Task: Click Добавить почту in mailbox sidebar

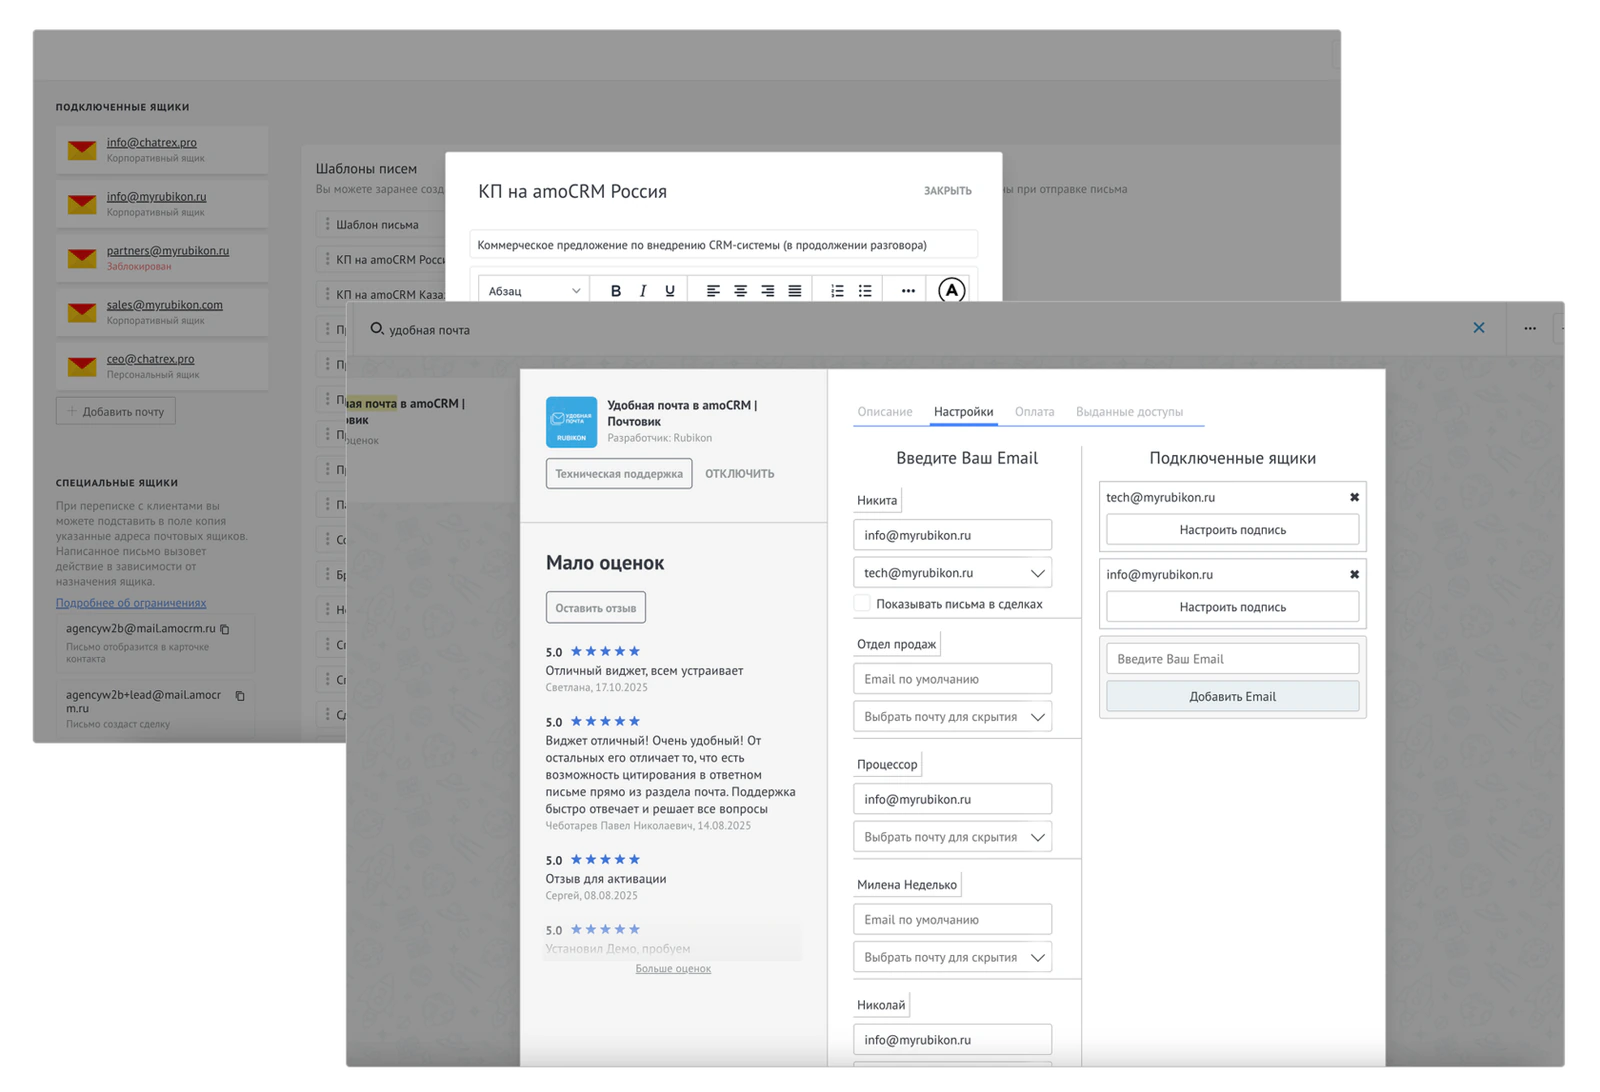Action: pos(116,411)
